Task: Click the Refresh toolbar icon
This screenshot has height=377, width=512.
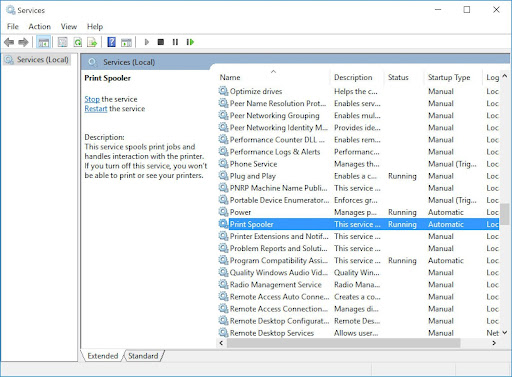Action: (78, 42)
